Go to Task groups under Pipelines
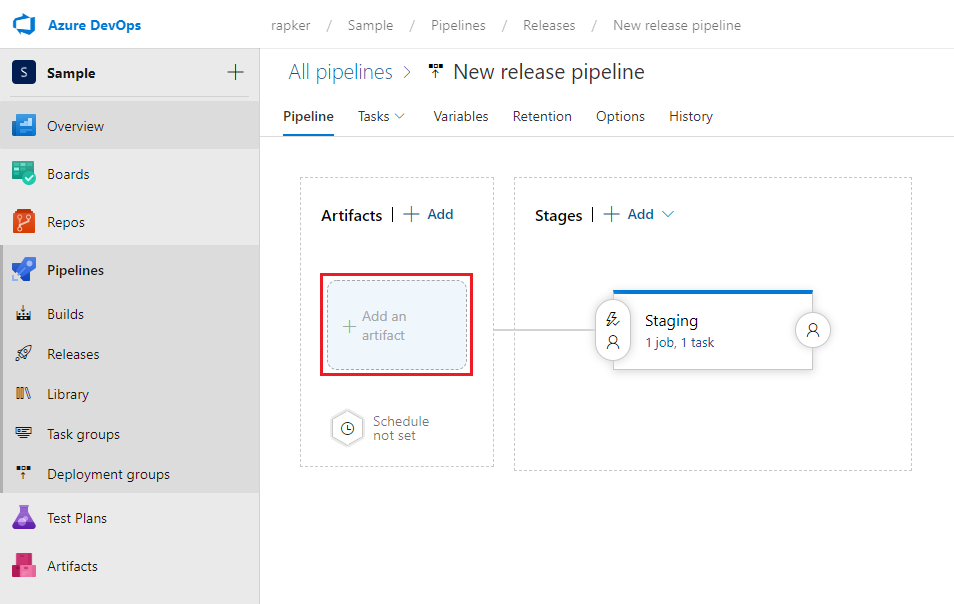Viewport: 954px width, 604px height. [83, 434]
